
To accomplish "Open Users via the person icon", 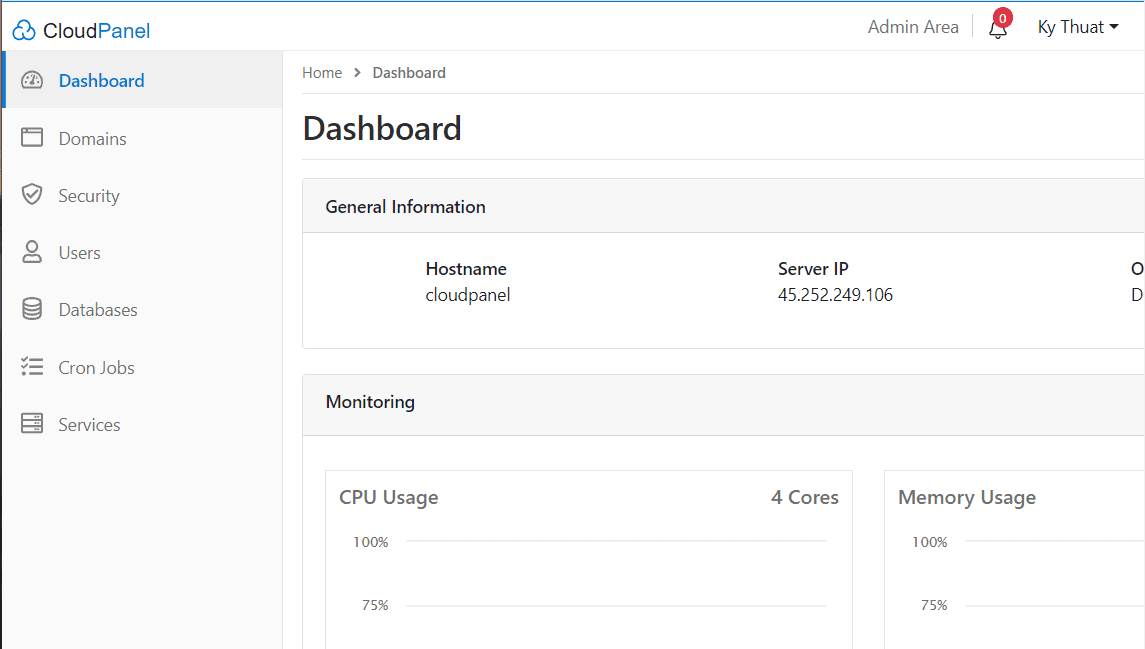I will (x=32, y=252).
